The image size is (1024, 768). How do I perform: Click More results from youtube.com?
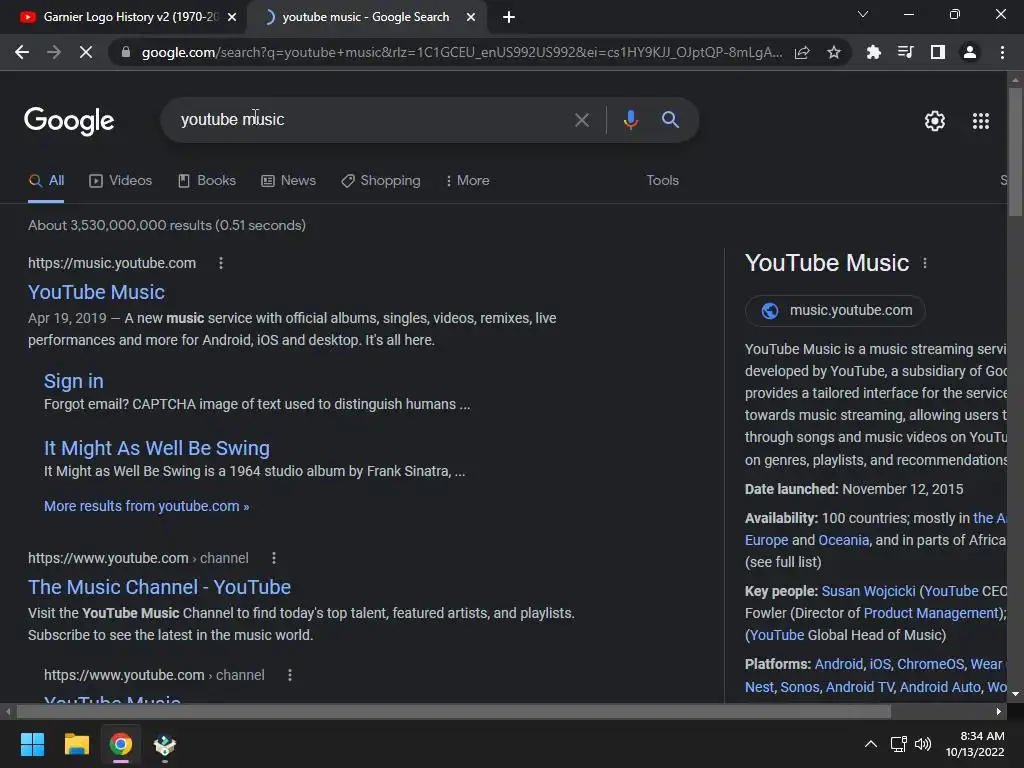point(146,506)
